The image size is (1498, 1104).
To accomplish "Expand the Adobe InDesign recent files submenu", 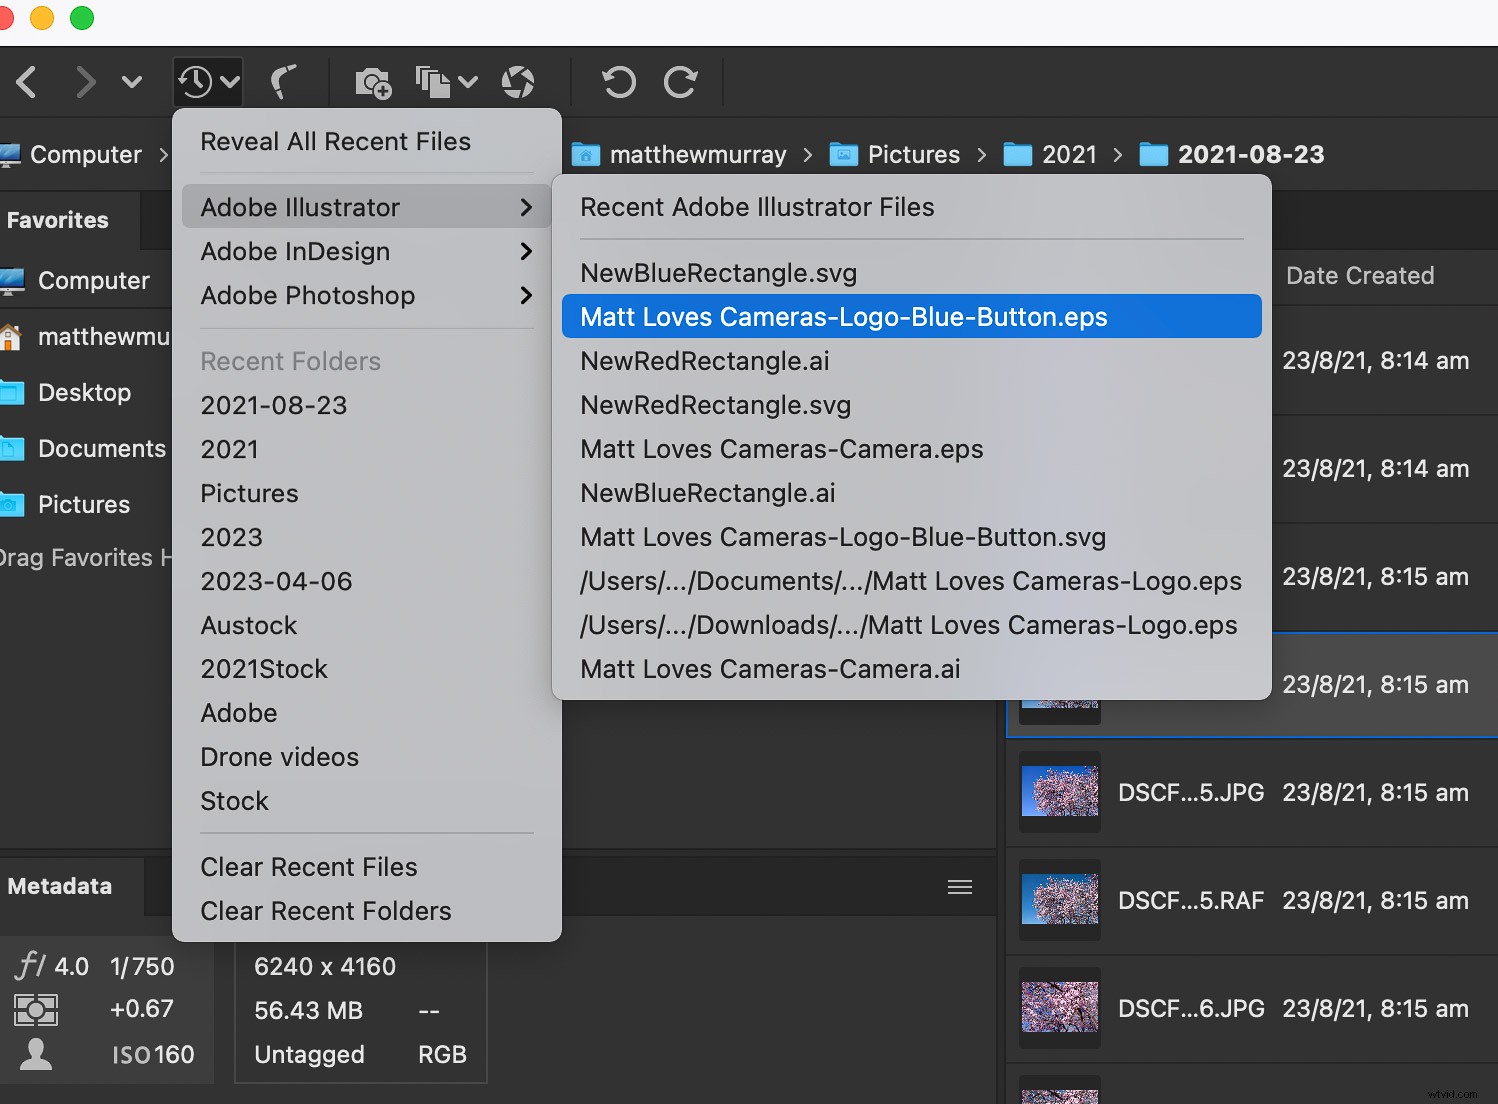I will click(294, 251).
